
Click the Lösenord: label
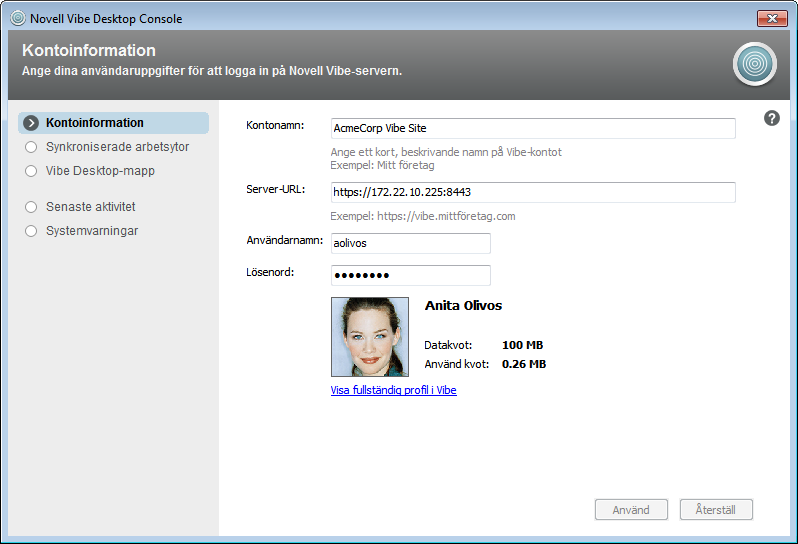pos(270,272)
